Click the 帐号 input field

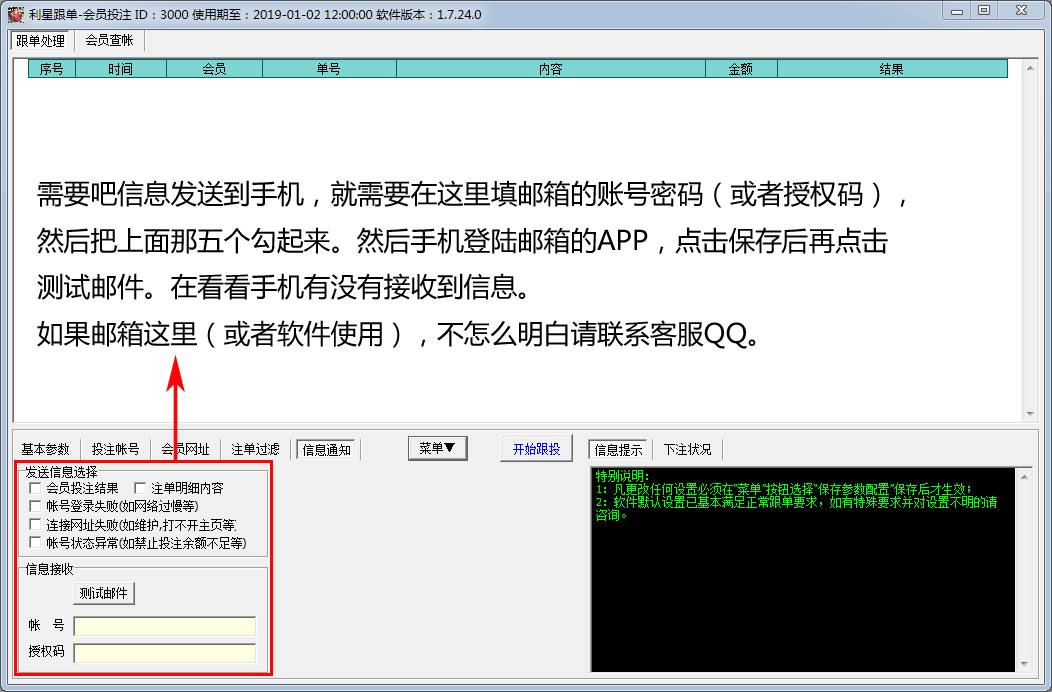(x=165, y=626)
